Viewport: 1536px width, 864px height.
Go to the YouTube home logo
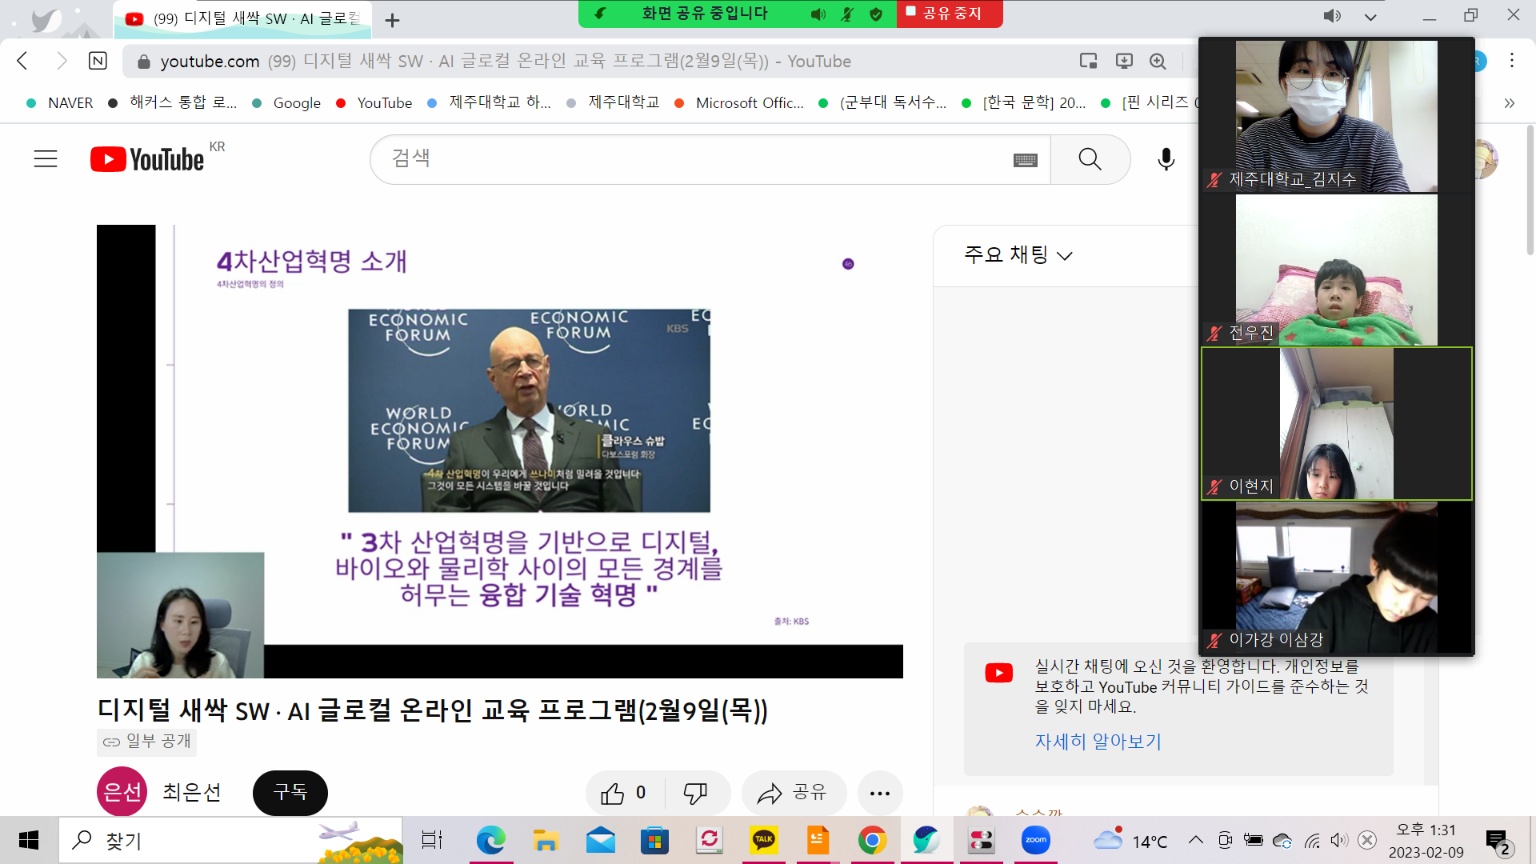pos(147,159)
